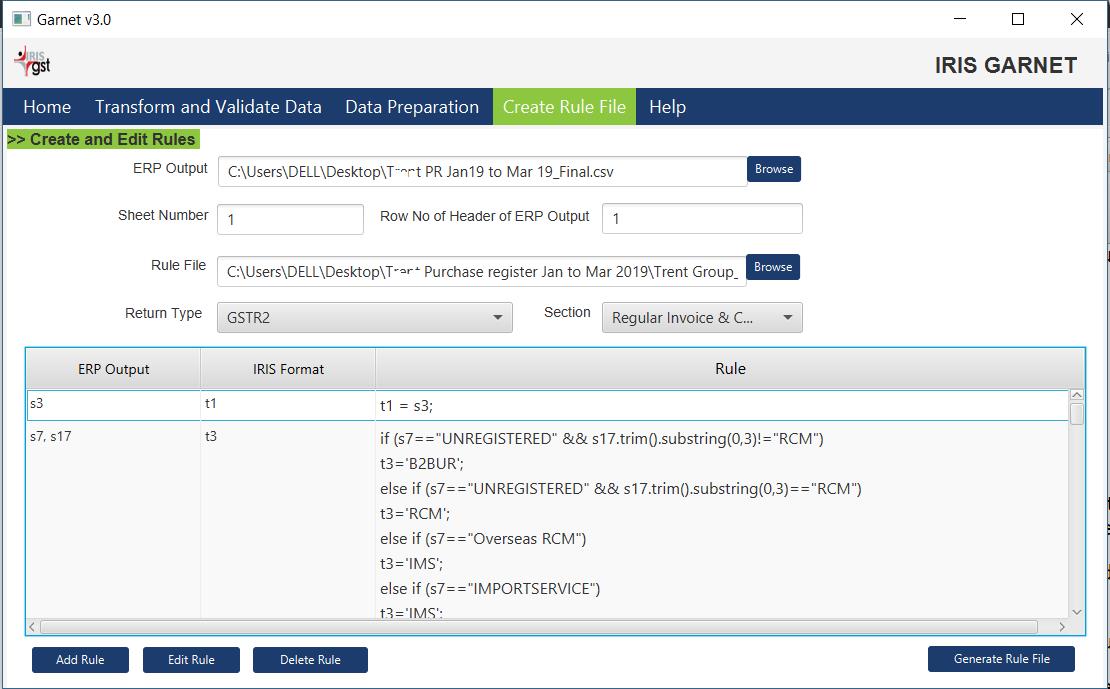Click the Rule column header
This screenshot has width=1110, height=689.
tap(730, 369)
